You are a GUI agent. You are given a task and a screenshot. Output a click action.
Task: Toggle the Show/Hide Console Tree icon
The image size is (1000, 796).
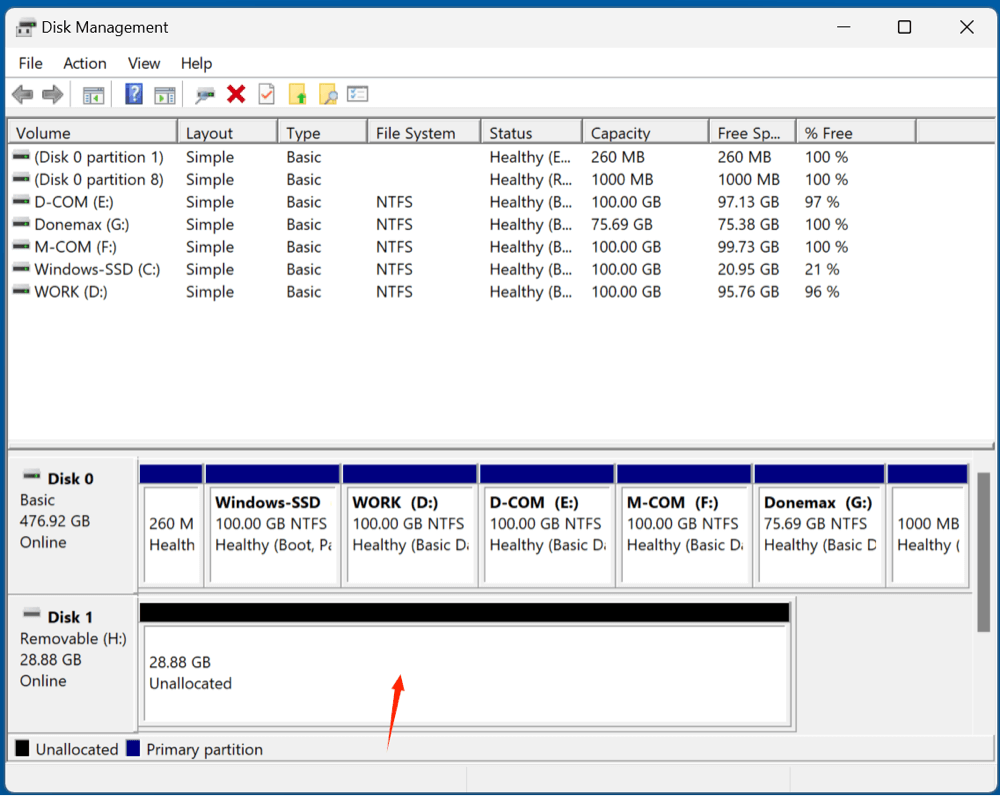(94, 94)
